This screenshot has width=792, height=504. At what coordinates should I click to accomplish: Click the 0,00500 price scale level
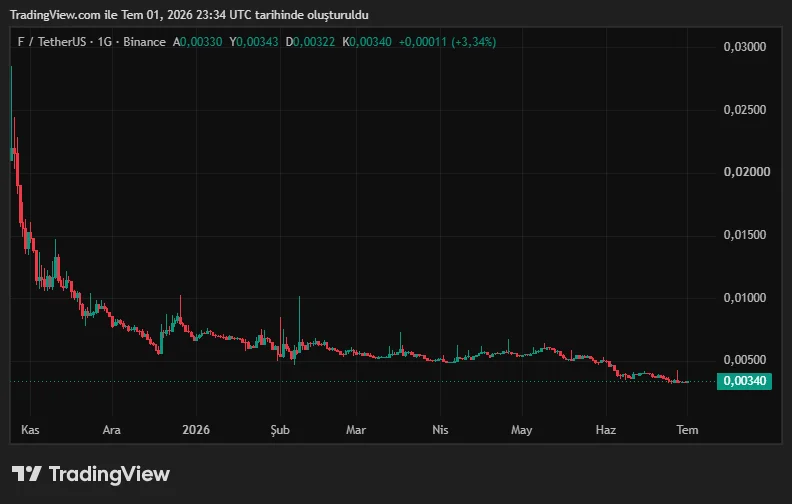pos(745,360)
